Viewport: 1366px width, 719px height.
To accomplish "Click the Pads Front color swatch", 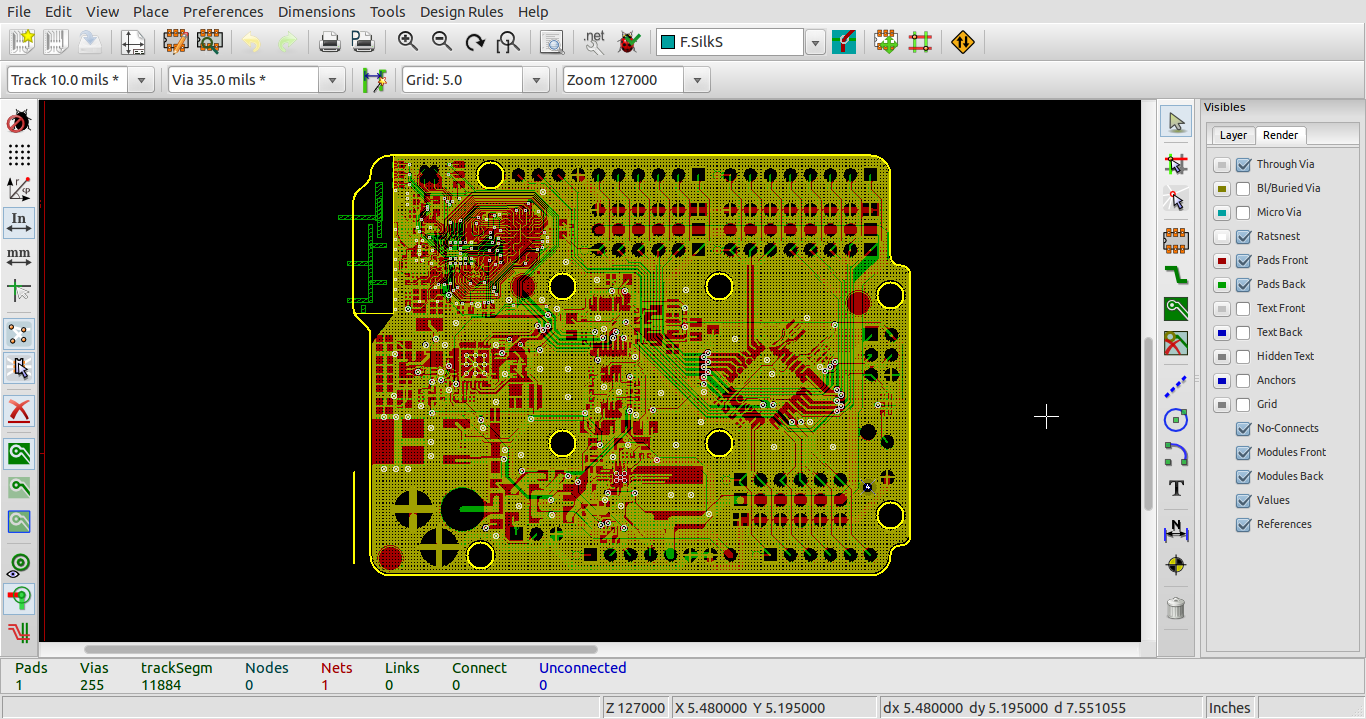I will pos(1221,260).
